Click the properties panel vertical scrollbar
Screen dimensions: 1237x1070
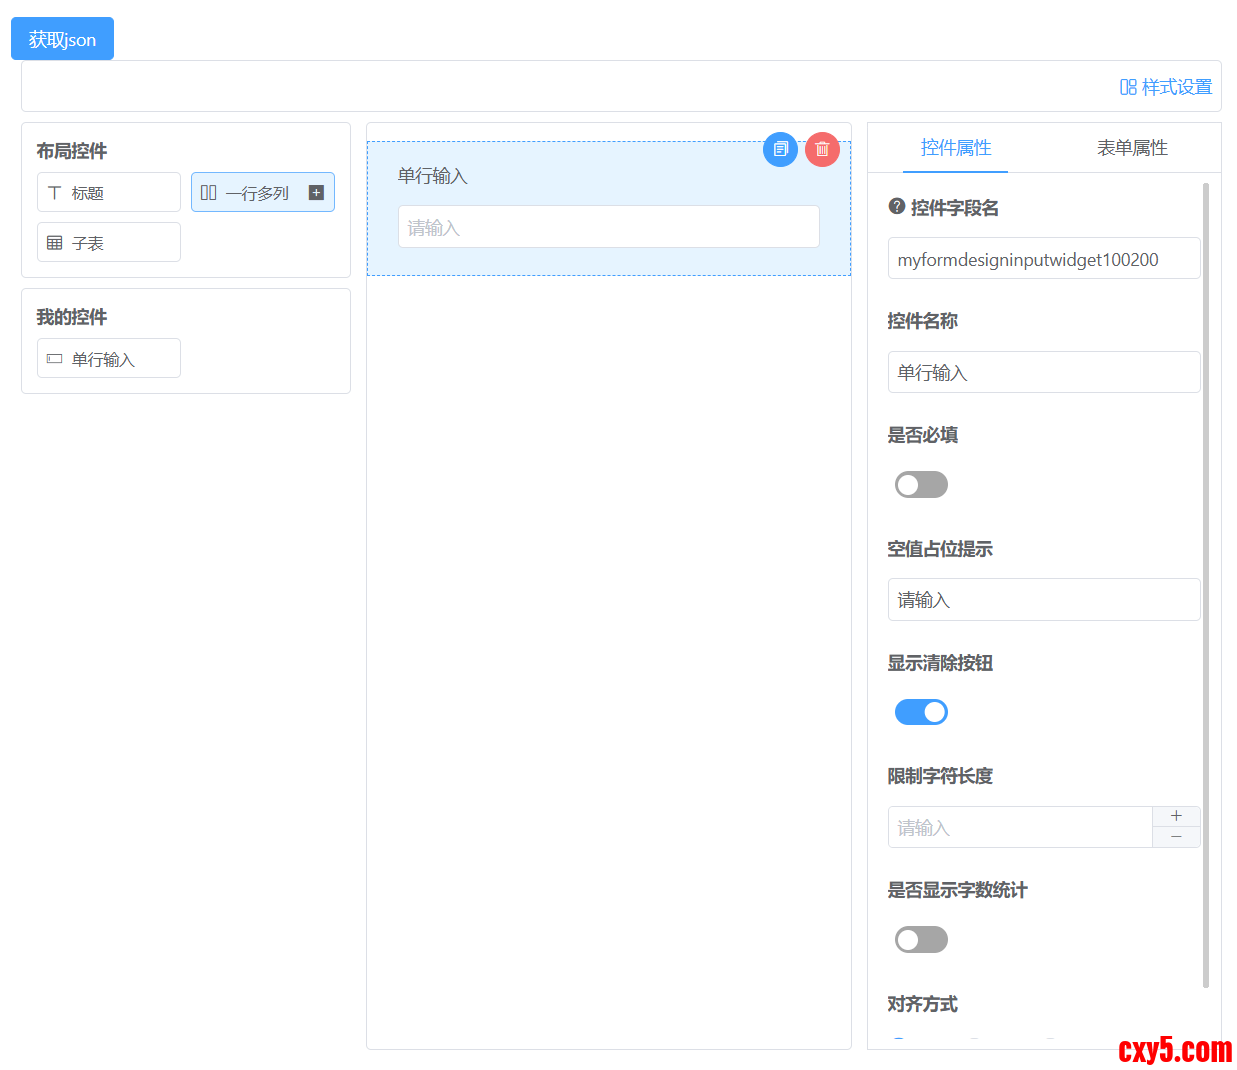[x=1205, y=585]
